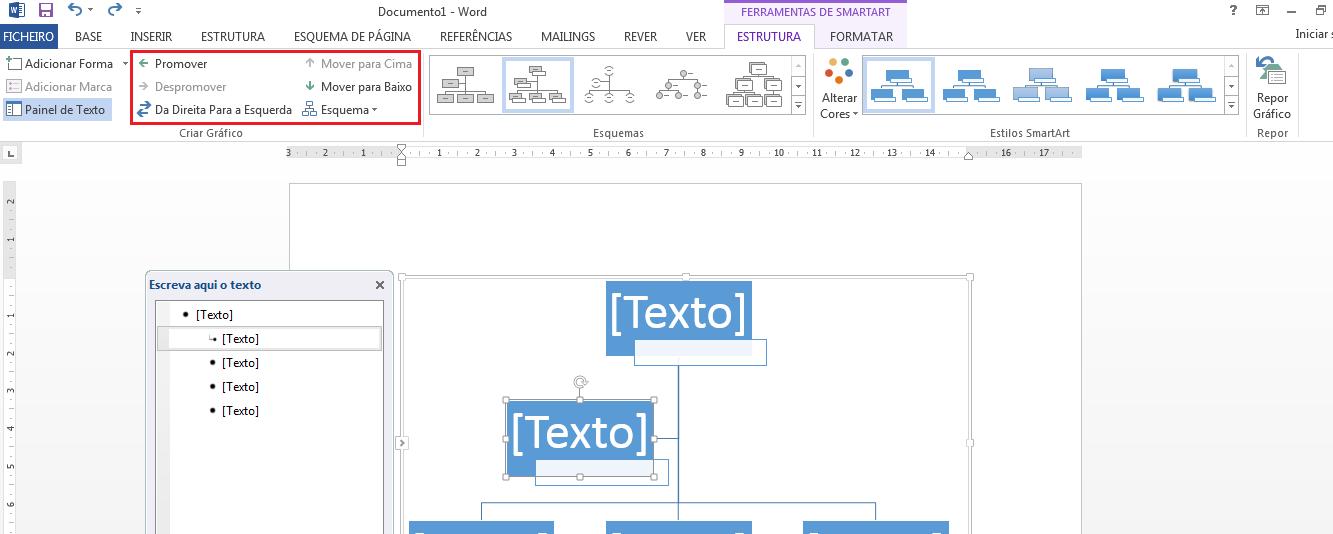This screenshot has height=534, width=1333.
Task: Close the text pane panel
Action: pos(380,285)
